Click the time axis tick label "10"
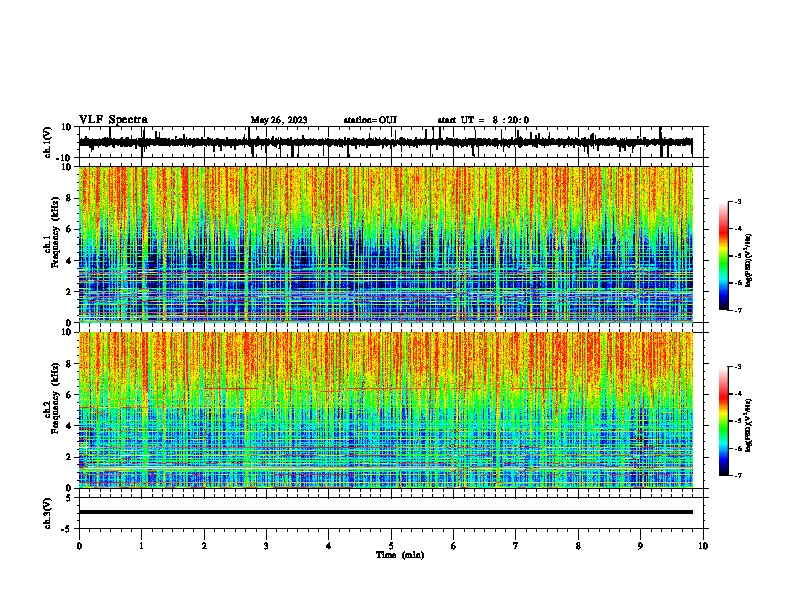792x612 pixels. pos(703,546)
